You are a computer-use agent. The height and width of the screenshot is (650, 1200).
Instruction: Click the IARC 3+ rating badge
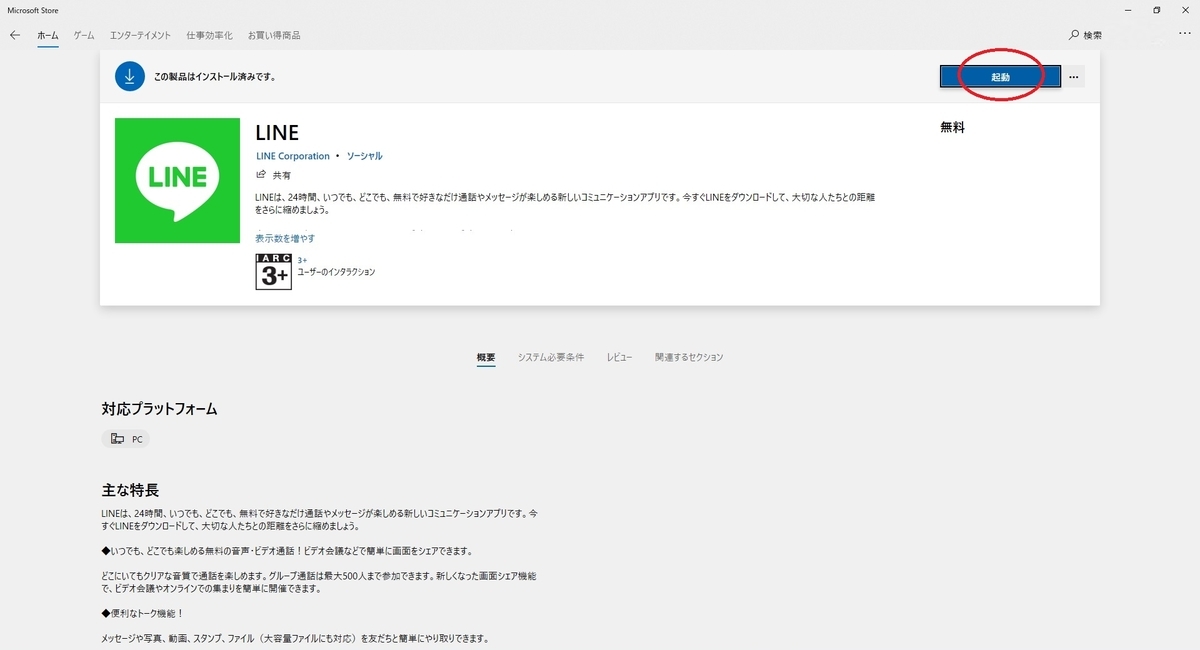tap(273, 271)
